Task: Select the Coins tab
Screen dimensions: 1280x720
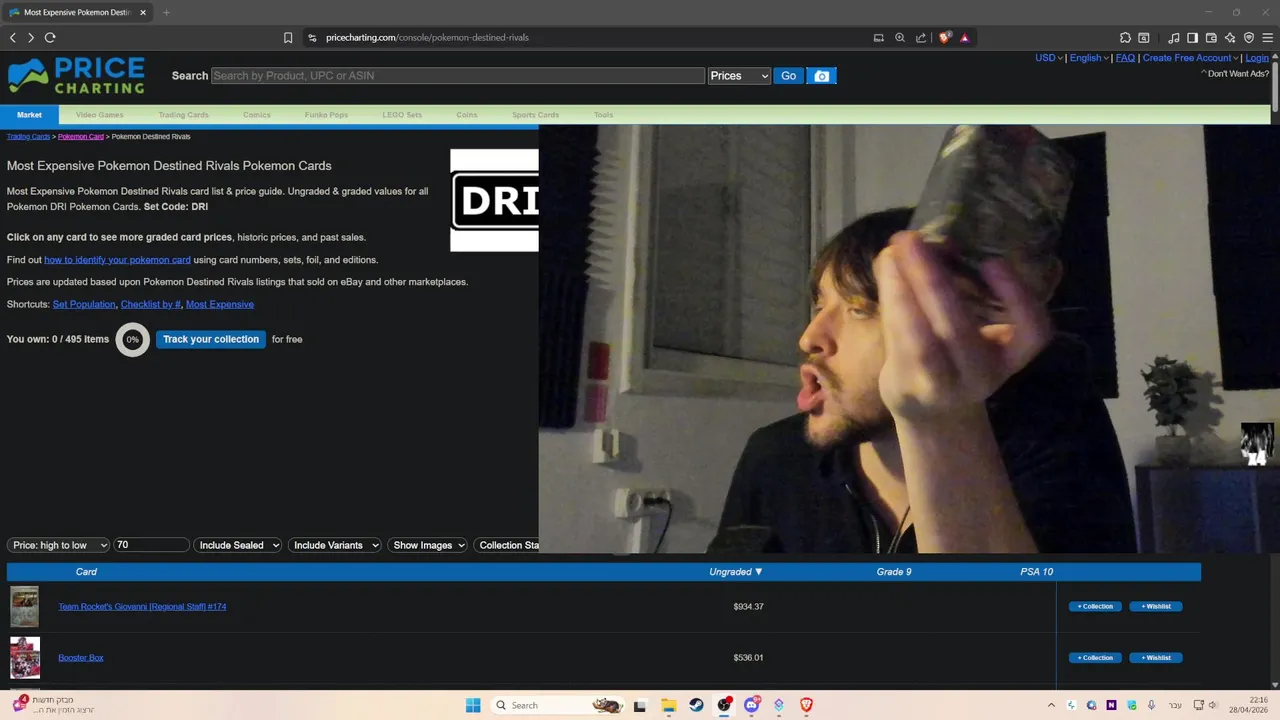Action: (467, 115)
